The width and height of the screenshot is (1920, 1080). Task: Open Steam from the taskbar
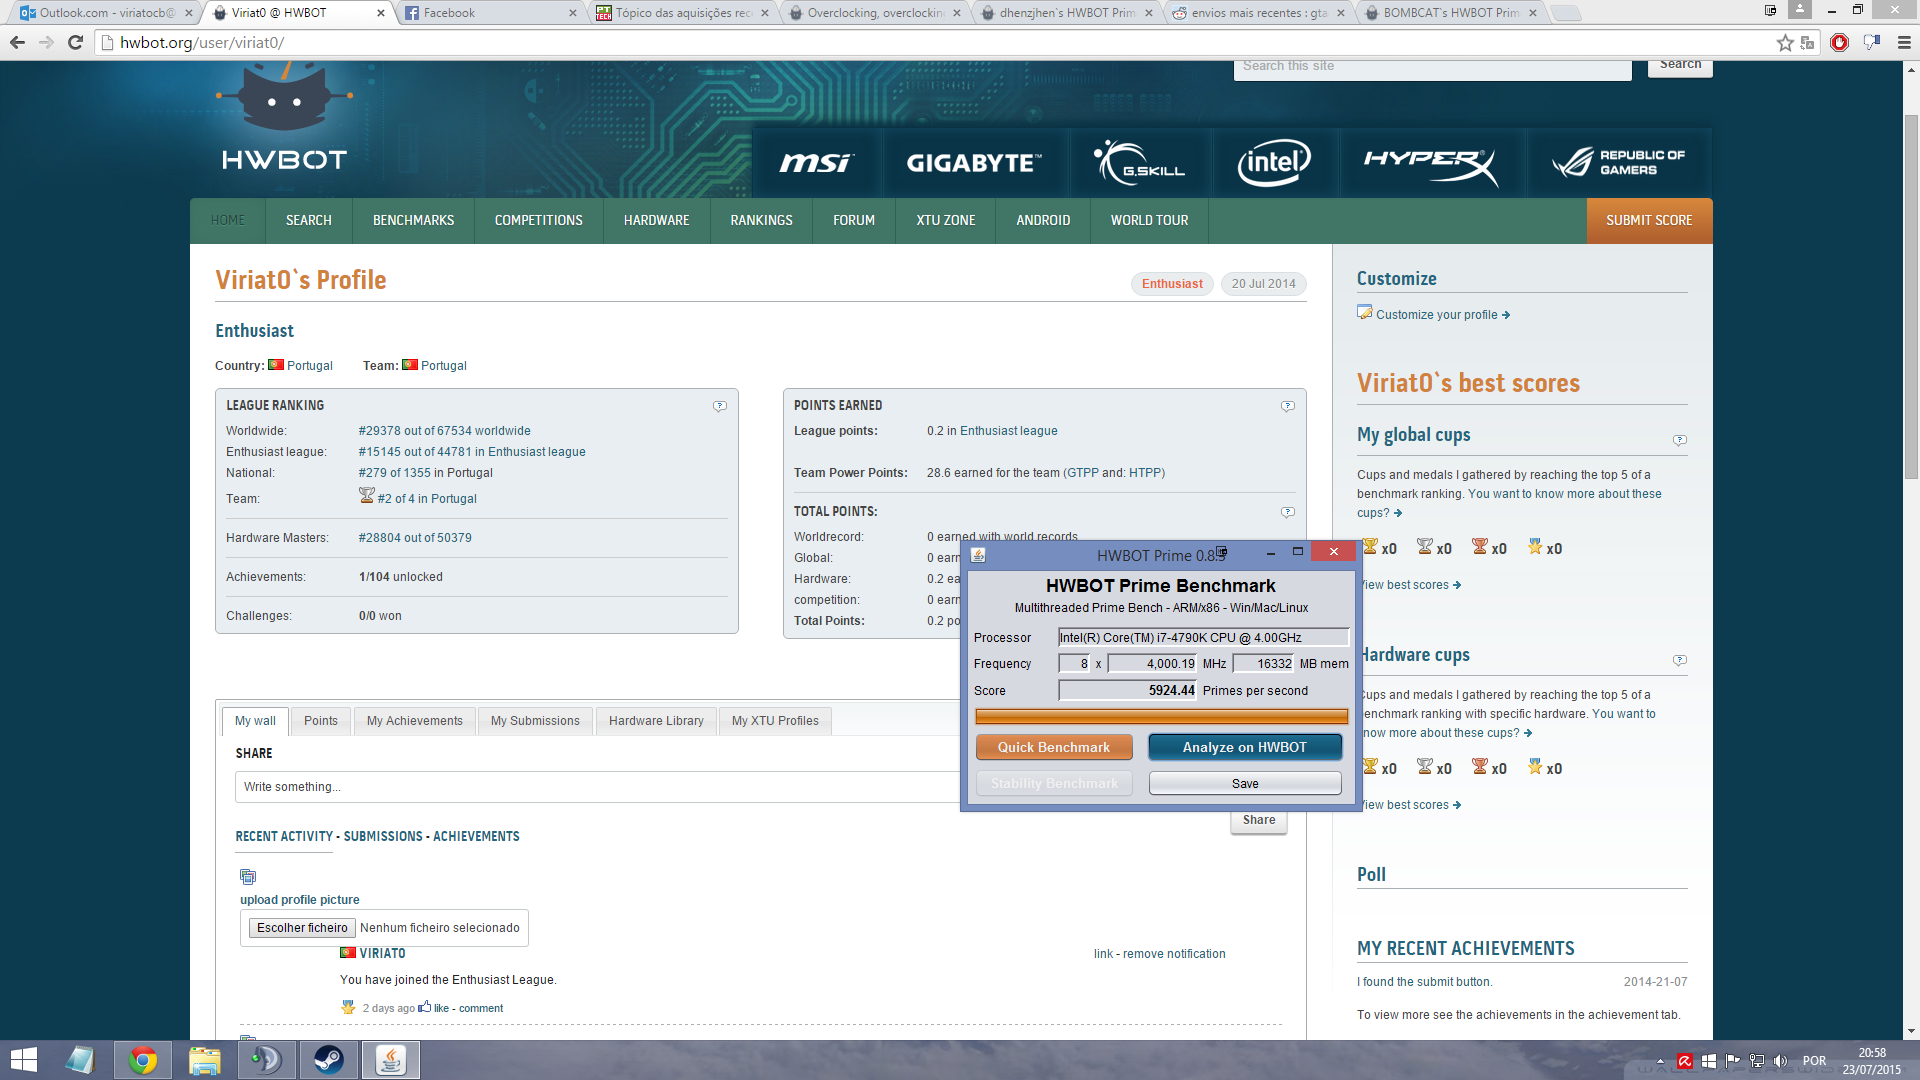(x=329, y=1060)
